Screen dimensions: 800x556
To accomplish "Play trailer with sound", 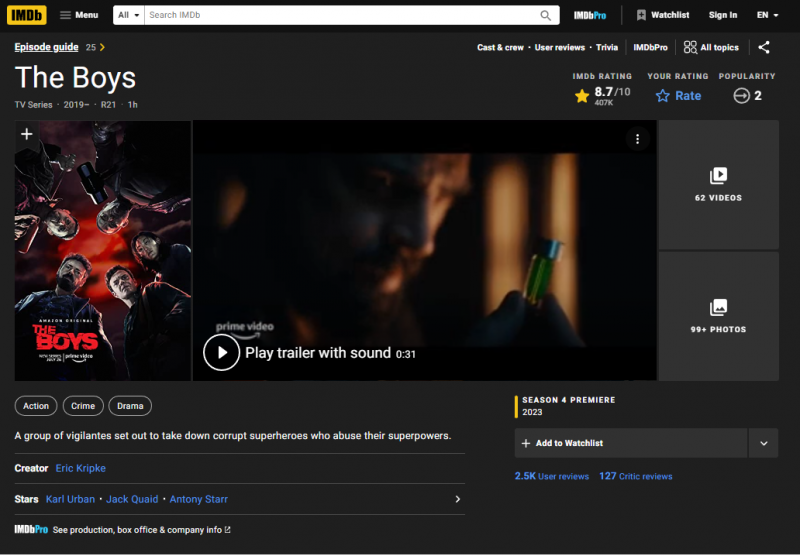I will tap(309, 353).
